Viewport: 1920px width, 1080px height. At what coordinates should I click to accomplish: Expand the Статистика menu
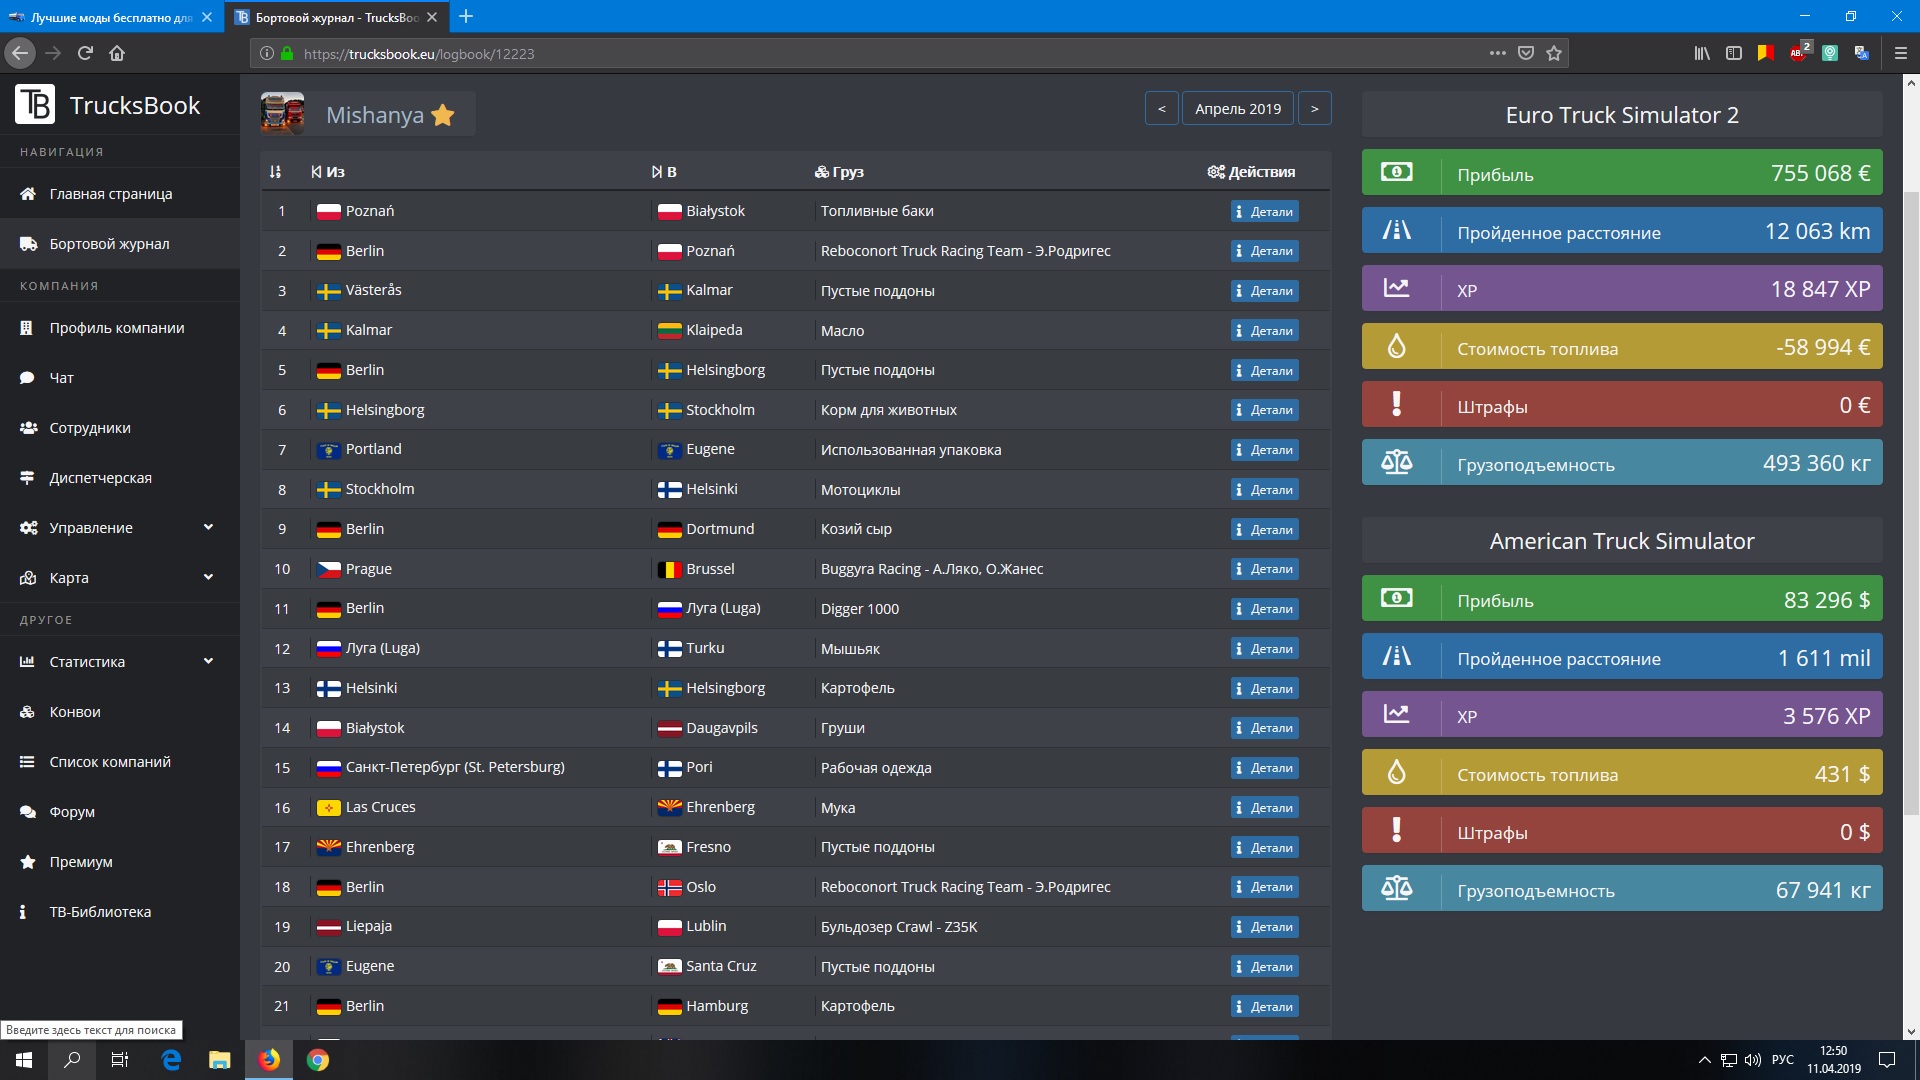(120, 661)
